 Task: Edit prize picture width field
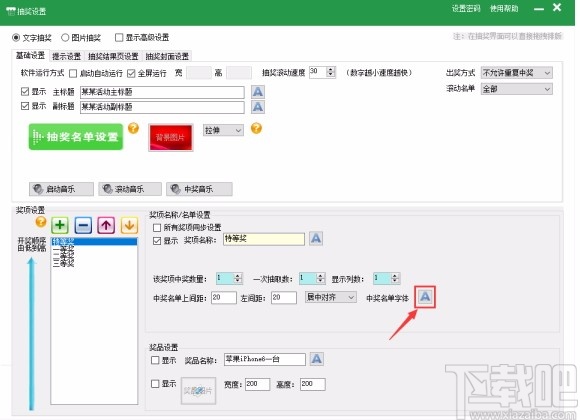click(x=257, y=384)
